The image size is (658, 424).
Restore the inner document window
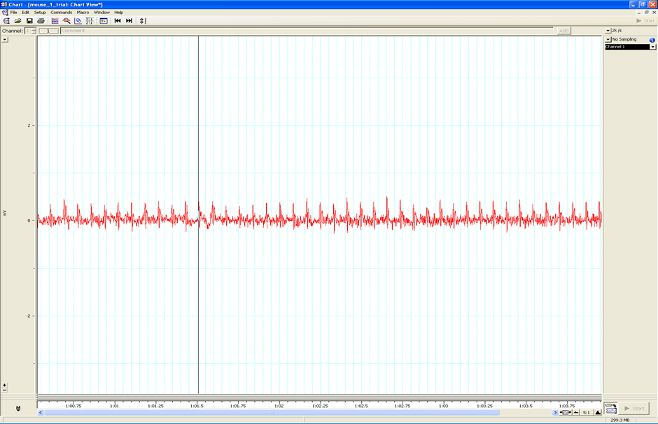click(647, 13)
